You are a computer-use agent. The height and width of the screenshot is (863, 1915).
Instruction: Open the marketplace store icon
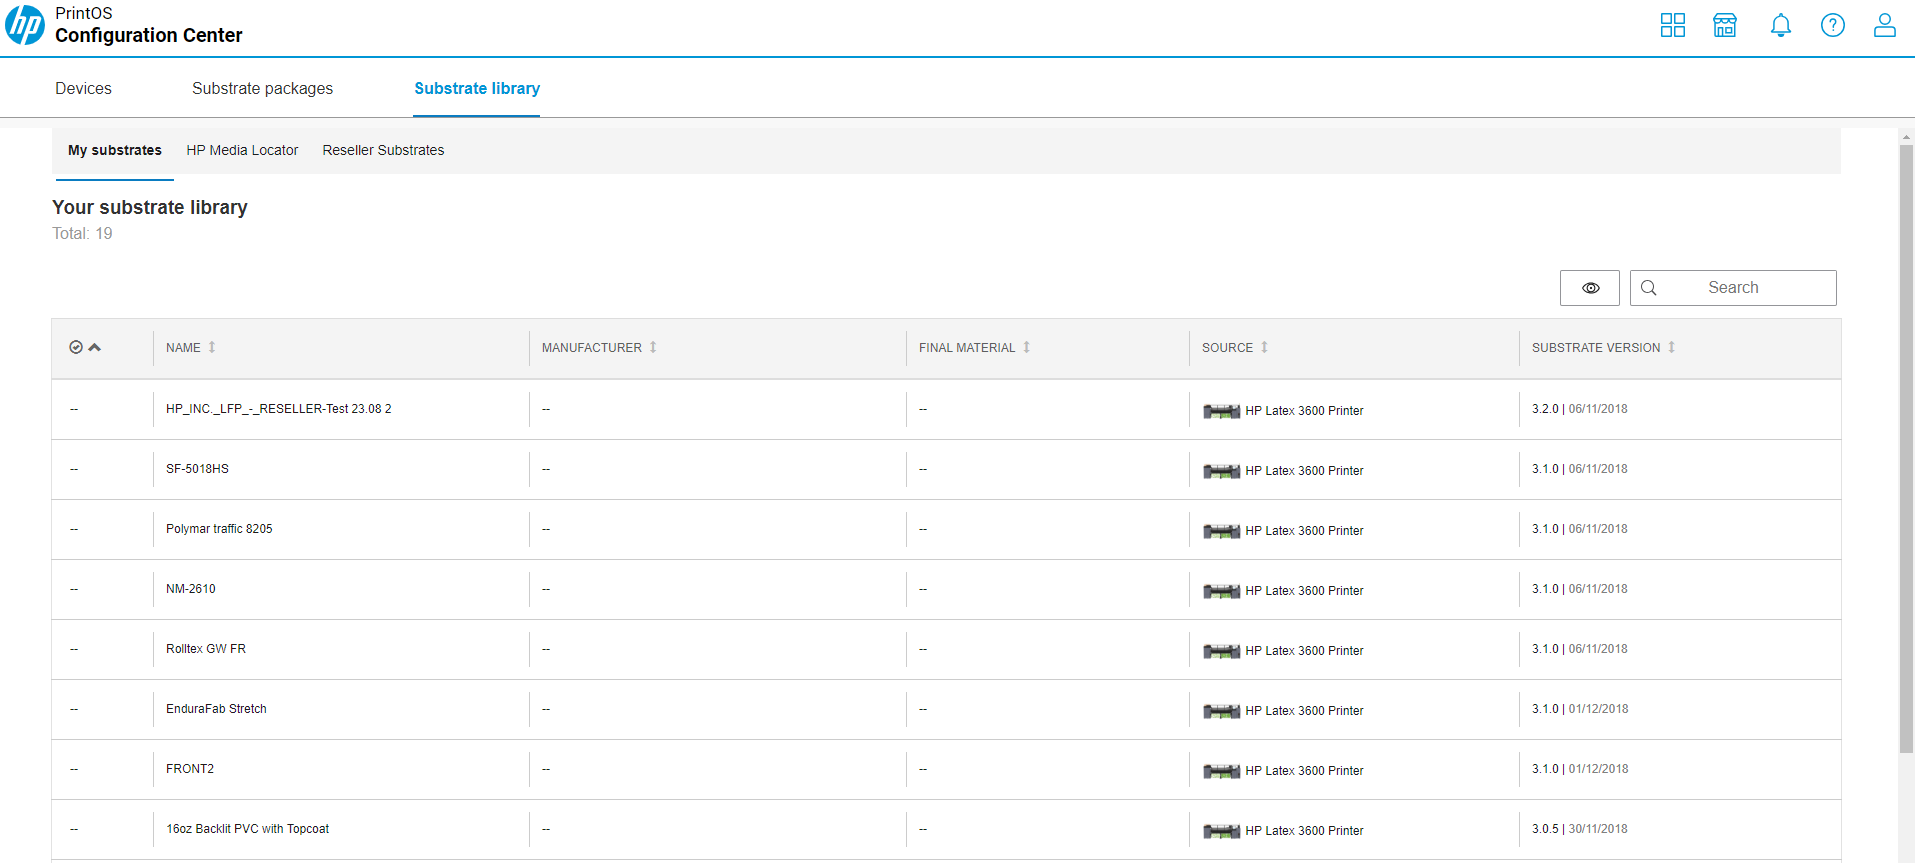point(1725,25)
